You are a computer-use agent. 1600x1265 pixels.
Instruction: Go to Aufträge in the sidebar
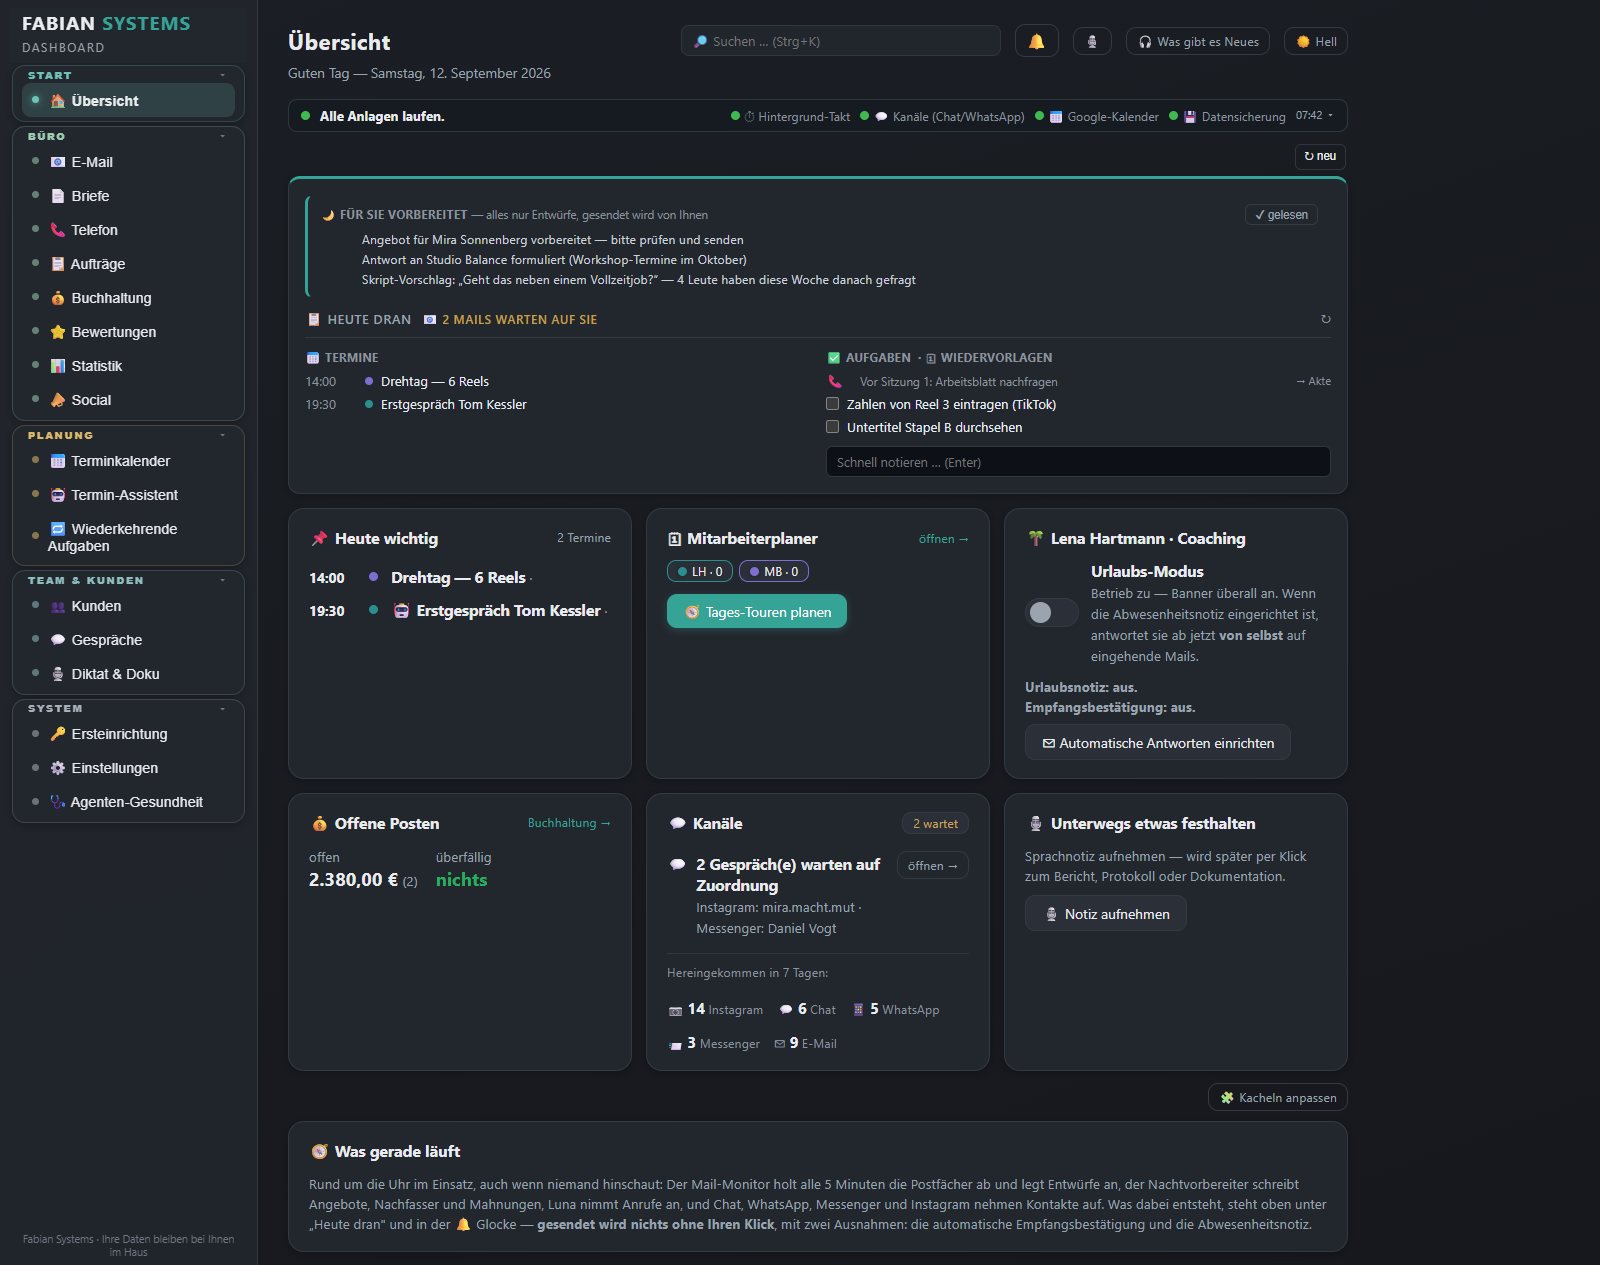click(128, 264)
